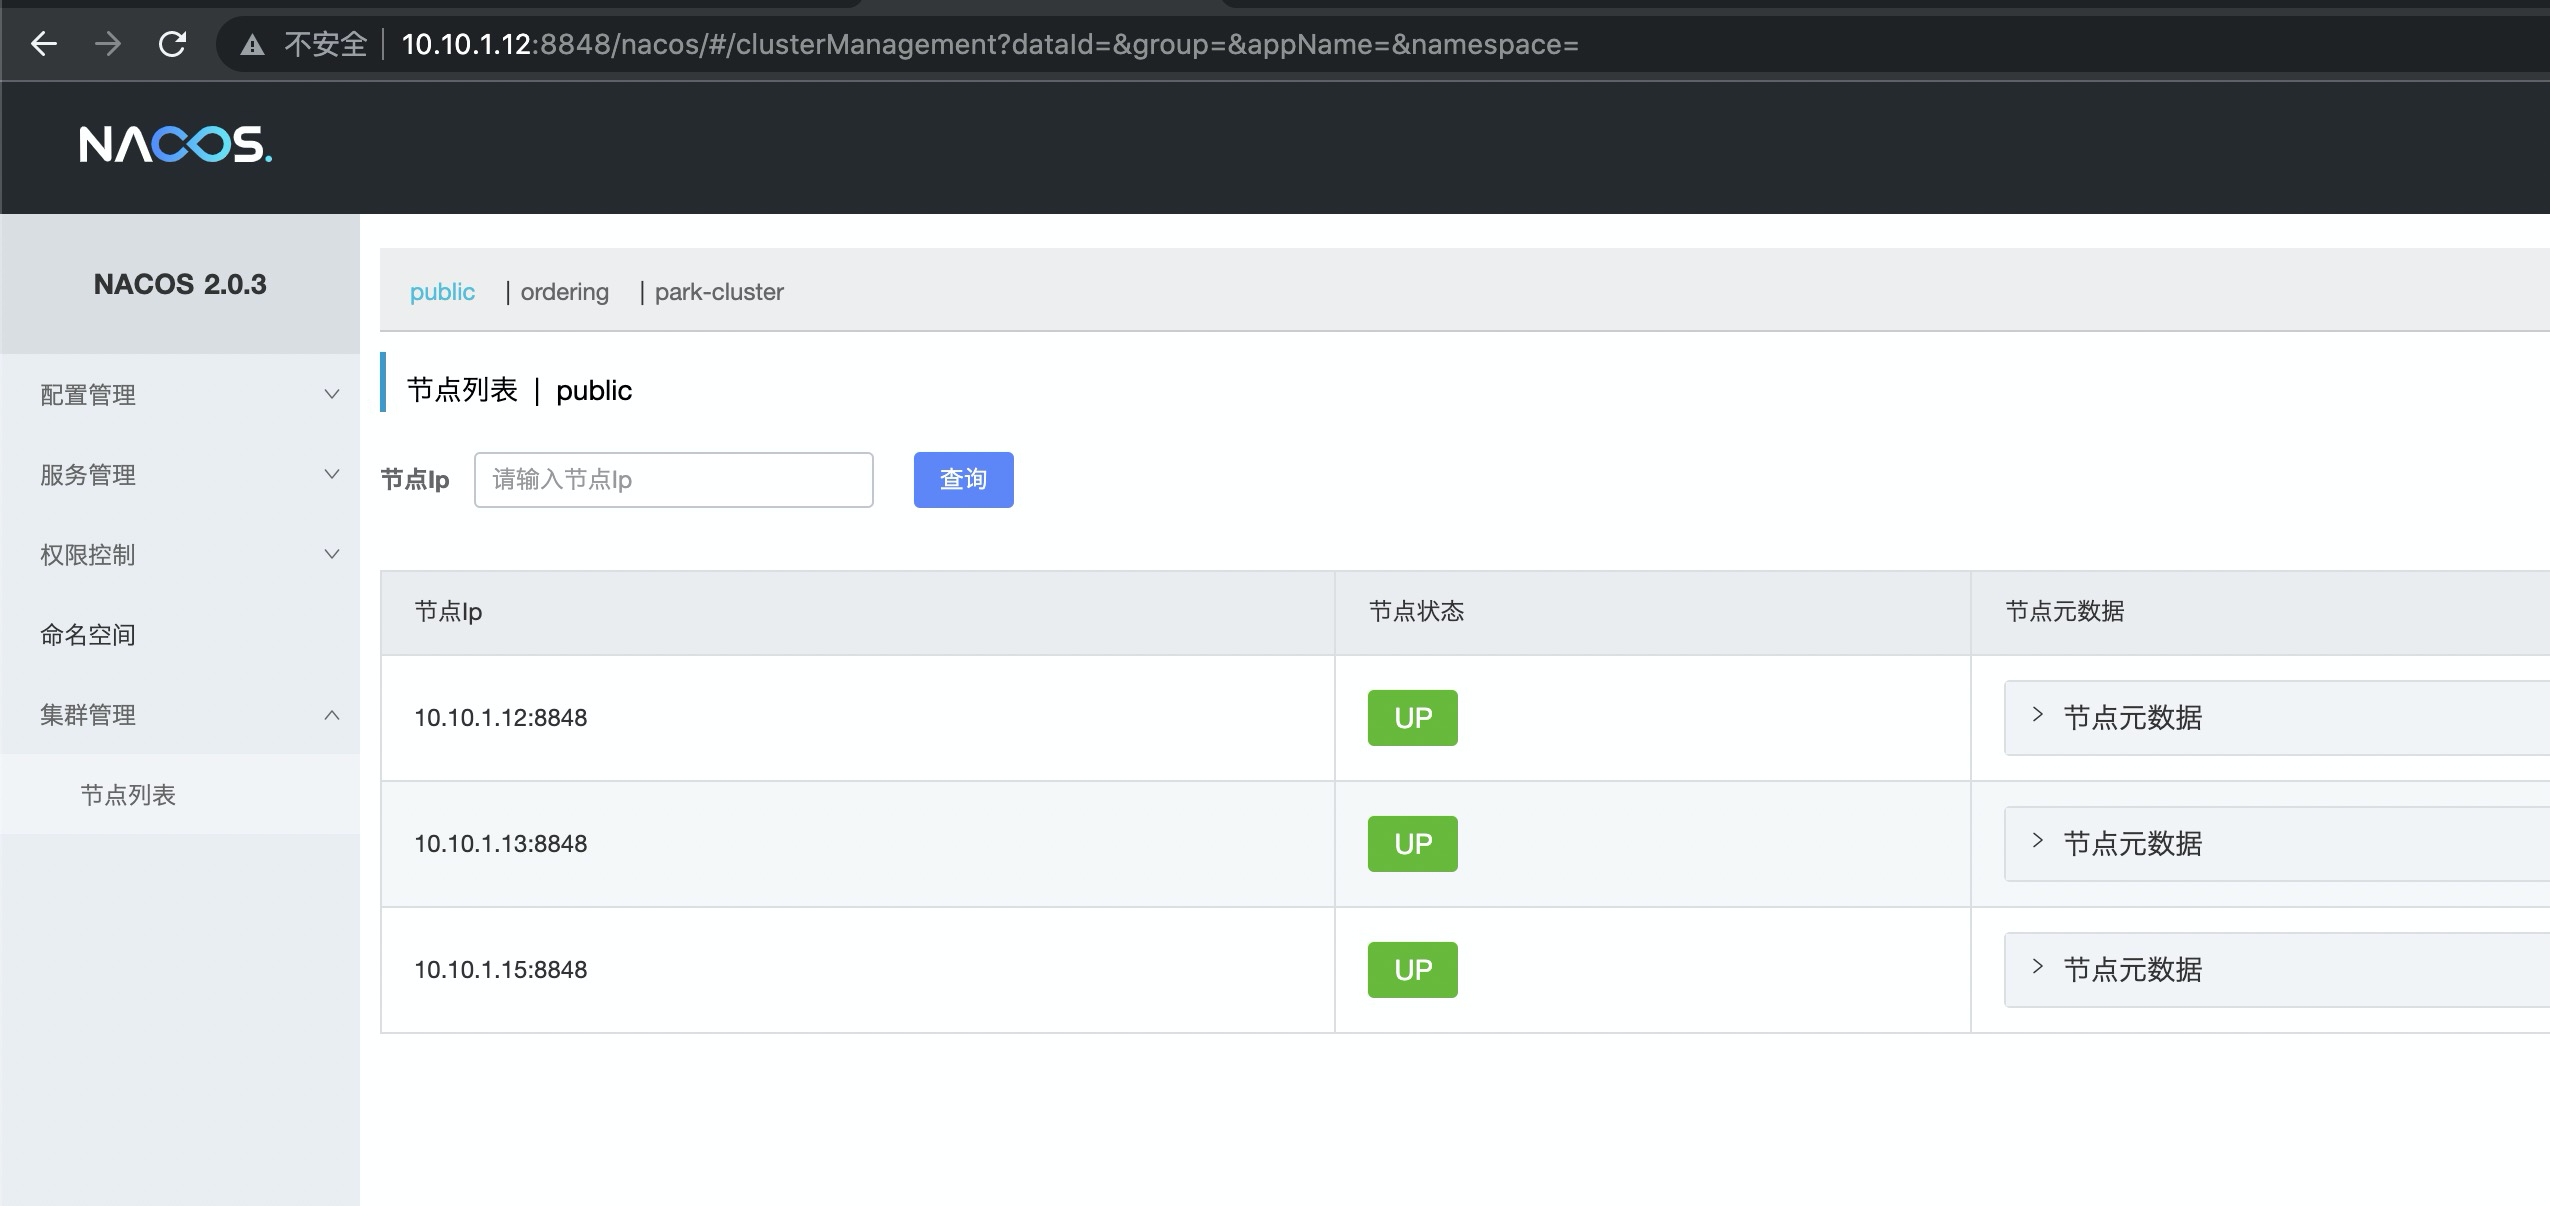Screen dimensions: 2550x1206
Task: Click the UP status badge for 10.10.1.13:8848
Action: coord(1411,843)
